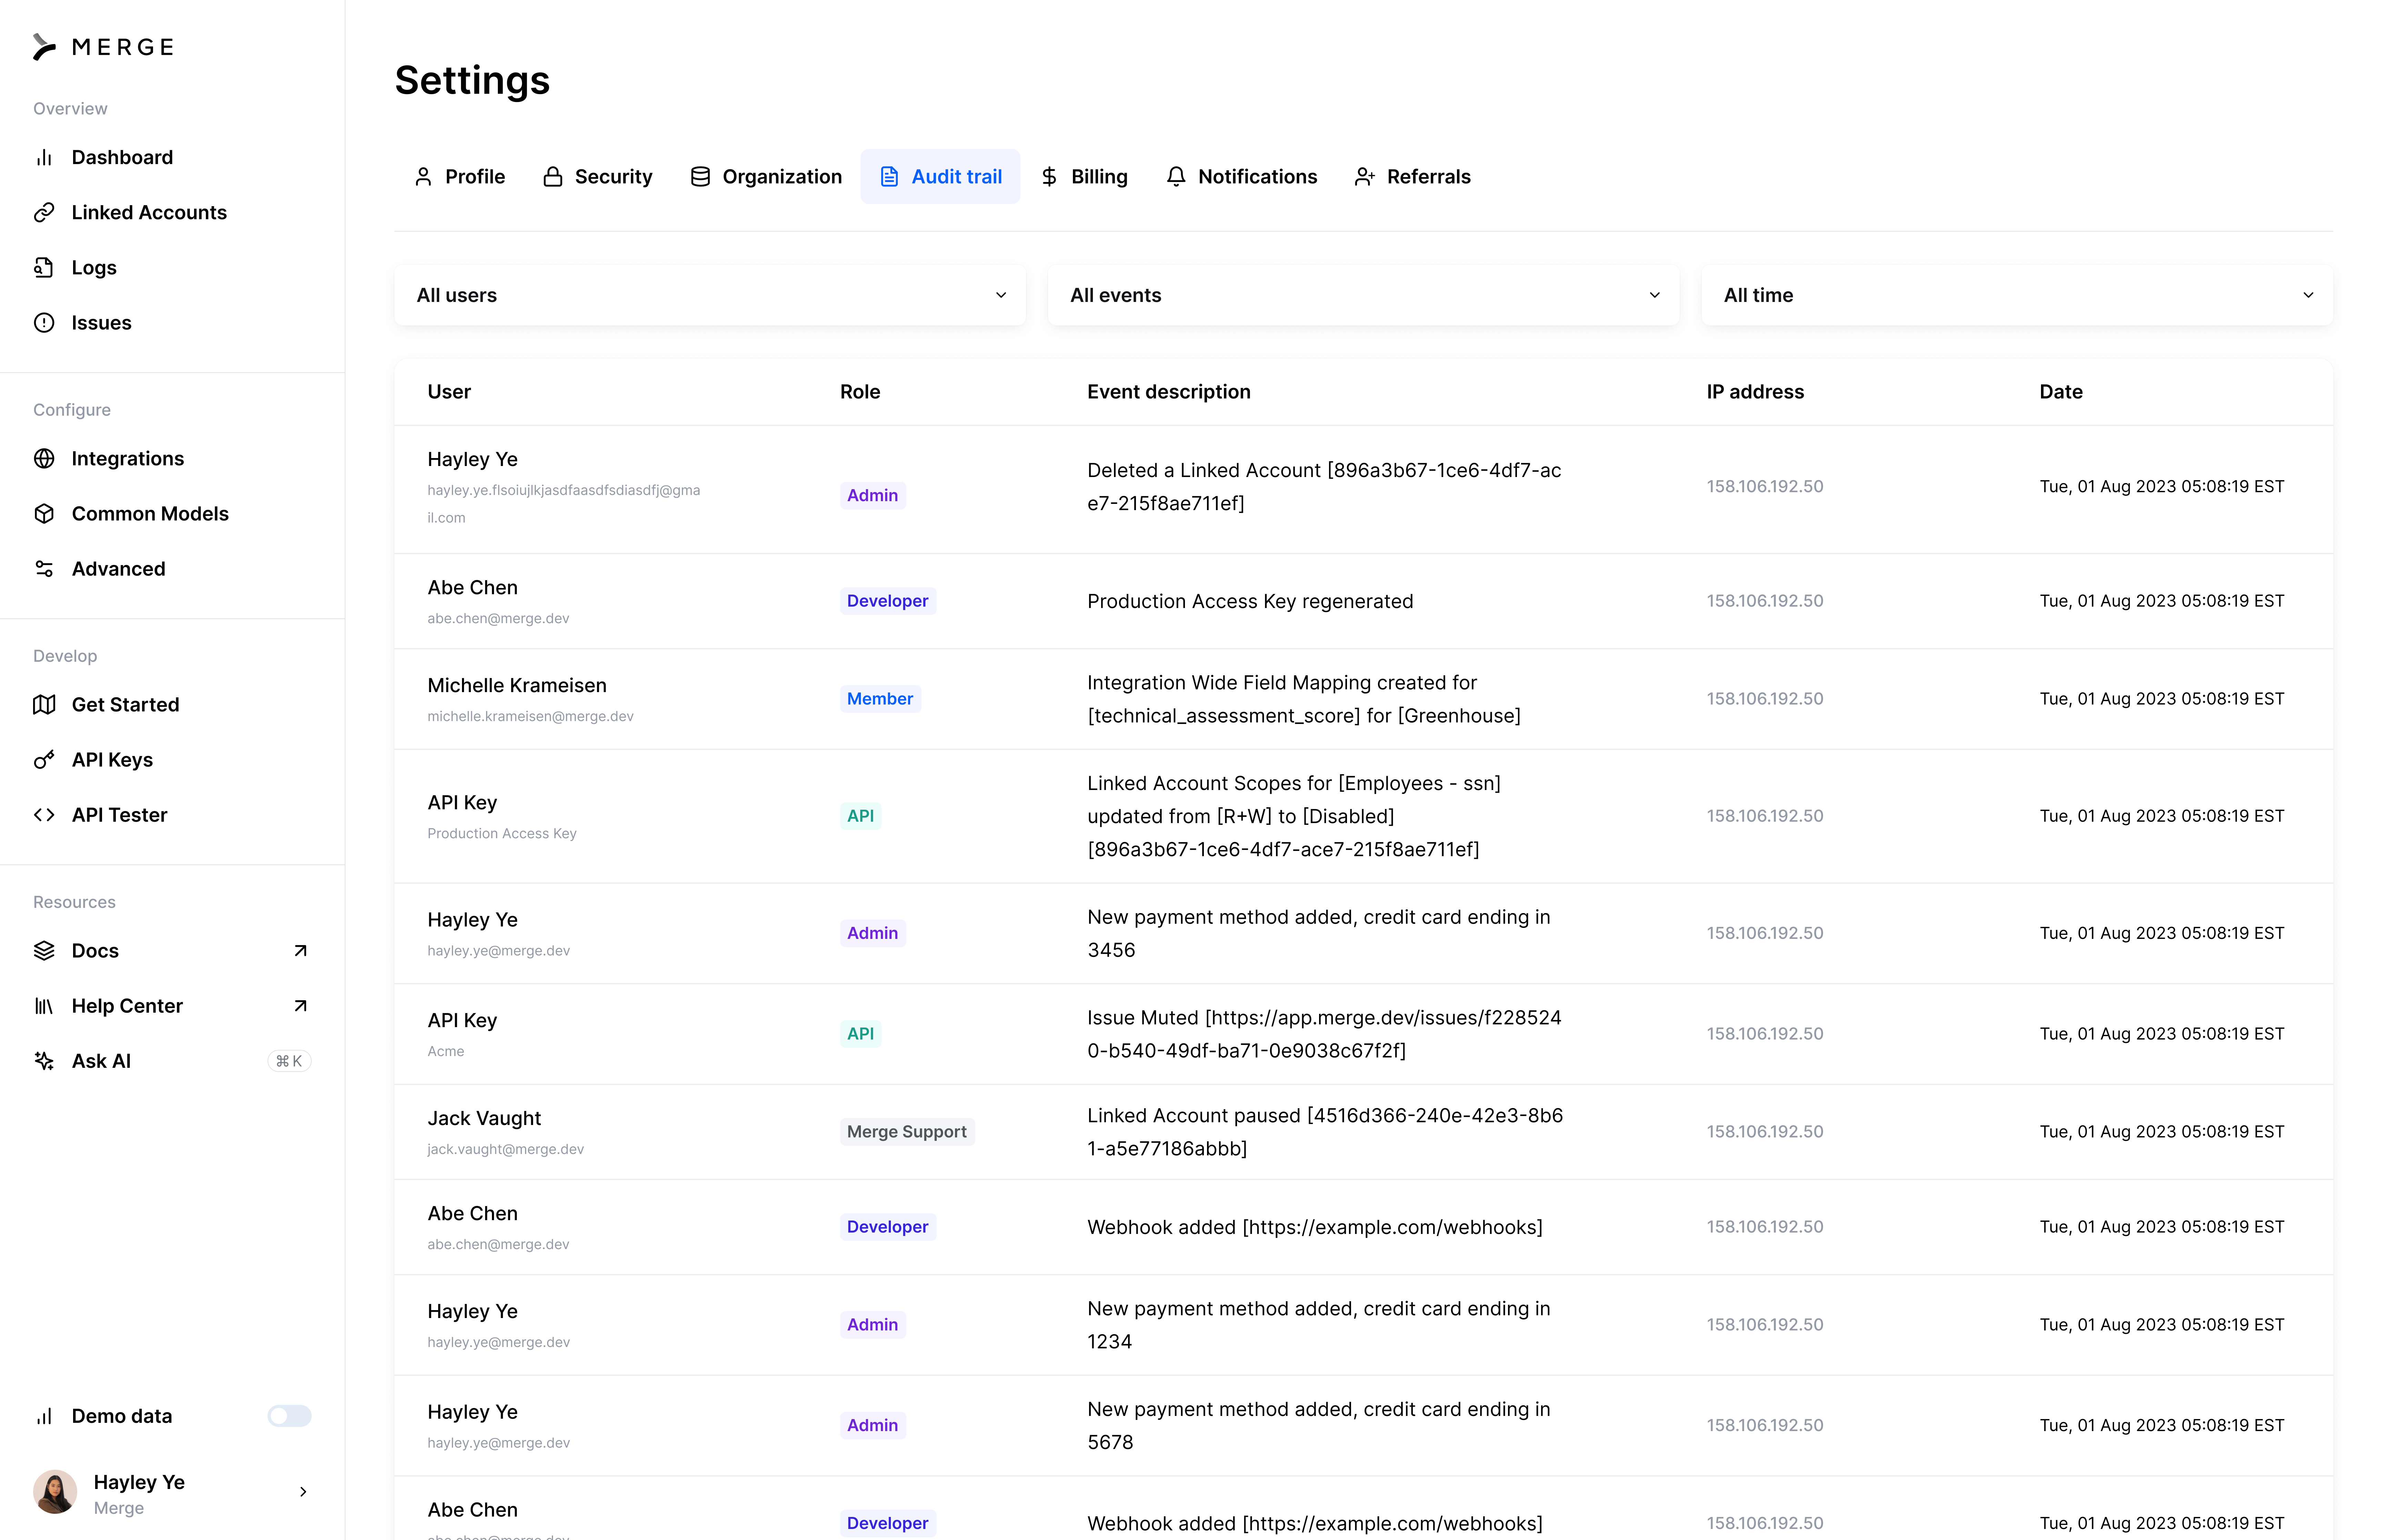Toggle the Demo data switch

(x=289, y=1416)
